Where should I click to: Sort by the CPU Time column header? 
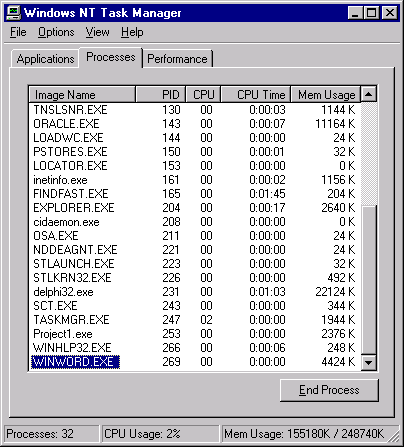pos(255,95)
